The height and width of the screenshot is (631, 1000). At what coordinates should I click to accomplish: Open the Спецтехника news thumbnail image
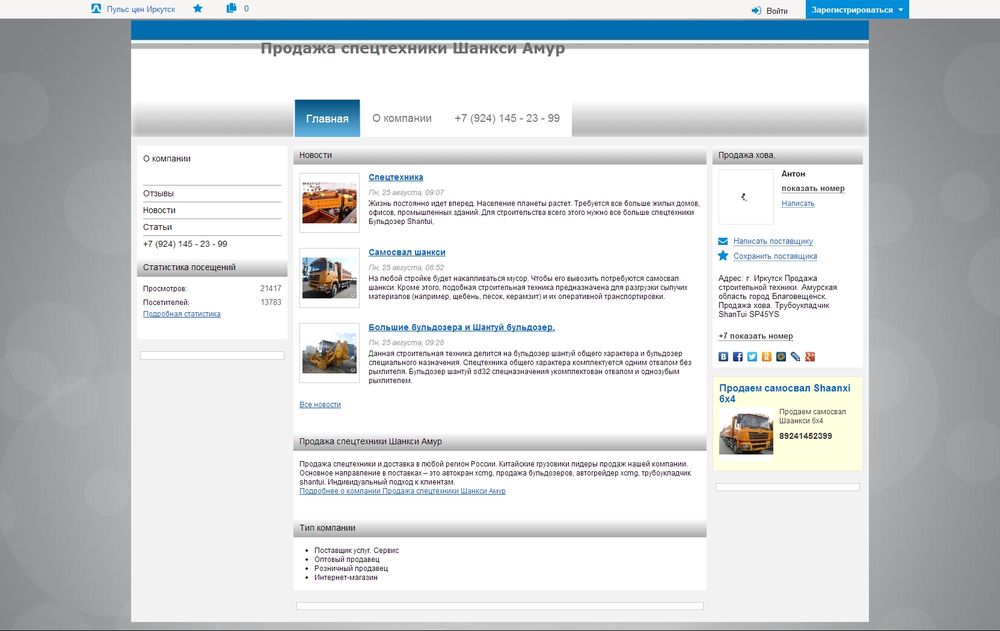(330, 202)
